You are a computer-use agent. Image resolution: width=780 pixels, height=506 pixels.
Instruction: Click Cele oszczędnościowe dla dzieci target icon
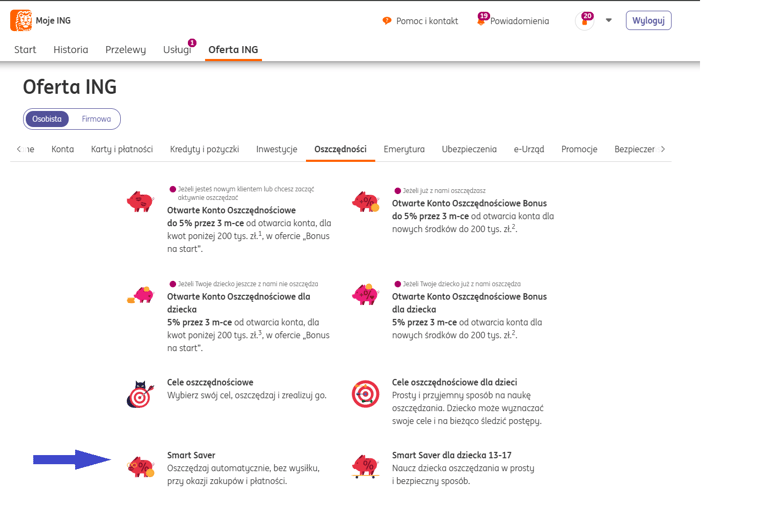[366, 394]
